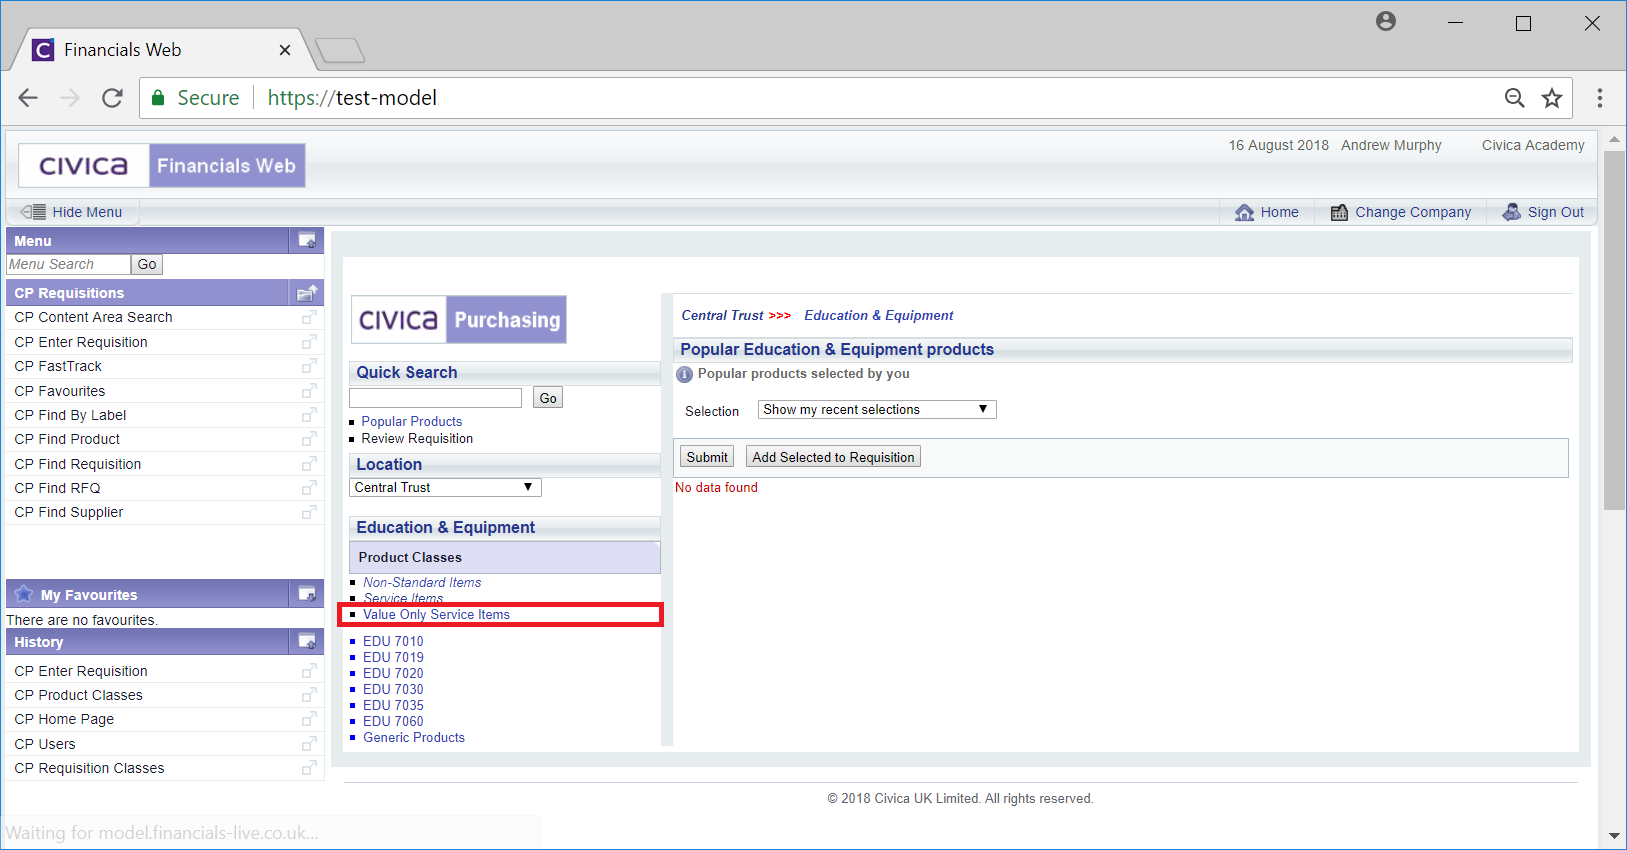Click the My Favourites star icon
This screenshot has height=850, width=1627.
pos(24,594)
